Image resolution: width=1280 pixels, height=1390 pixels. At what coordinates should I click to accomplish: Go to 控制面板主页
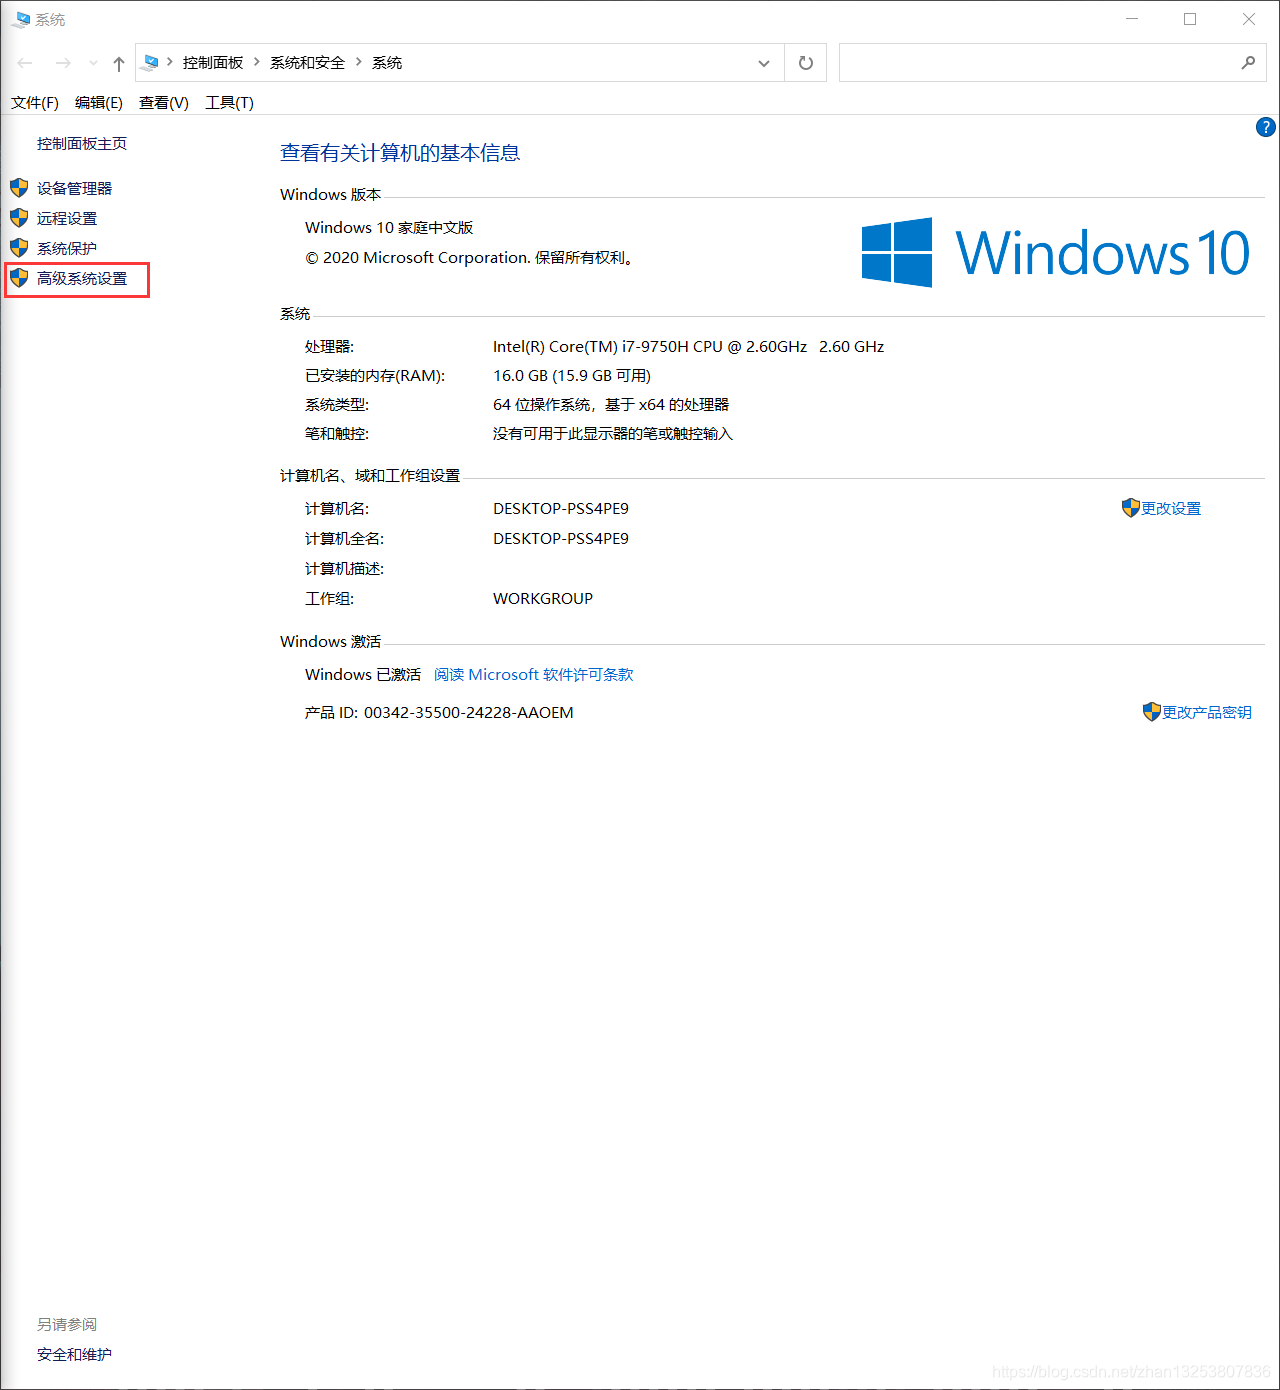(x=82, y=143)
